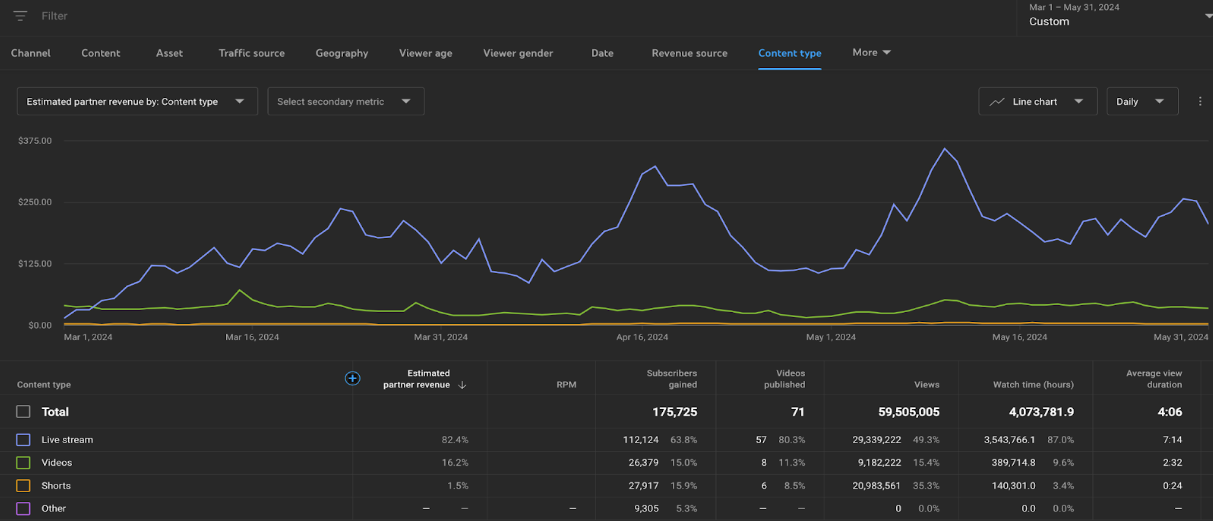The width and height of the screenshot is (1213, 521).
Task: Expand the Daily granularity dropdown
Action: pos(1141,101)
